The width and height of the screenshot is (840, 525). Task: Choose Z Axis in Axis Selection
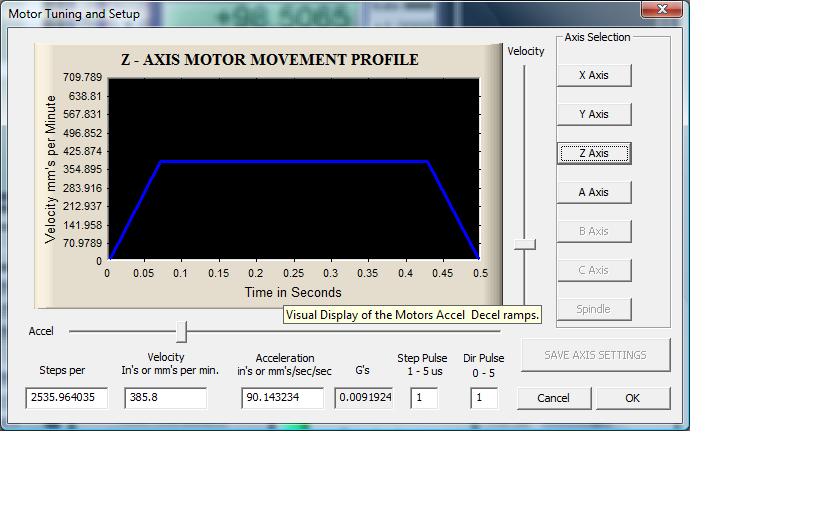593,153
